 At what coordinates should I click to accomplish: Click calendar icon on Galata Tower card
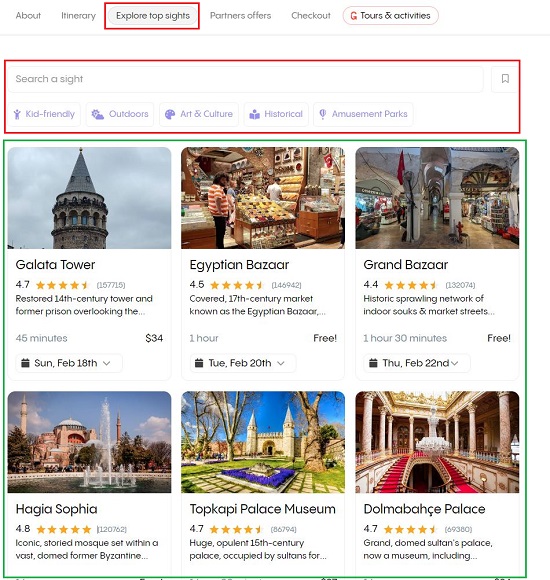point(25,363)
